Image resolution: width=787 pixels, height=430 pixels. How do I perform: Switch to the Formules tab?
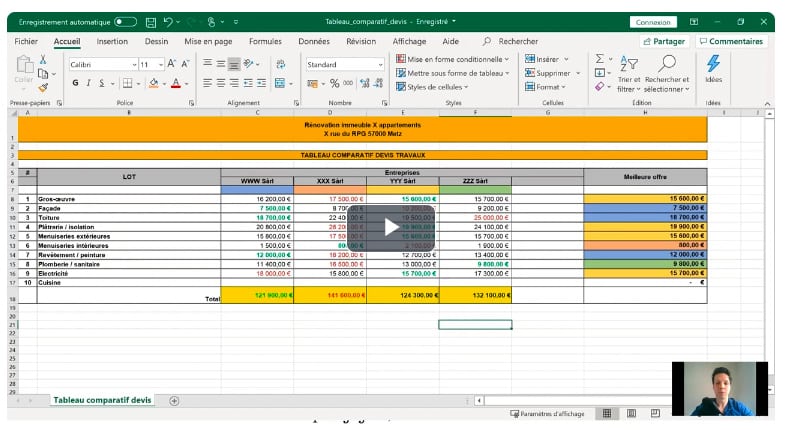pyautogui.click(x=265, y=41)
